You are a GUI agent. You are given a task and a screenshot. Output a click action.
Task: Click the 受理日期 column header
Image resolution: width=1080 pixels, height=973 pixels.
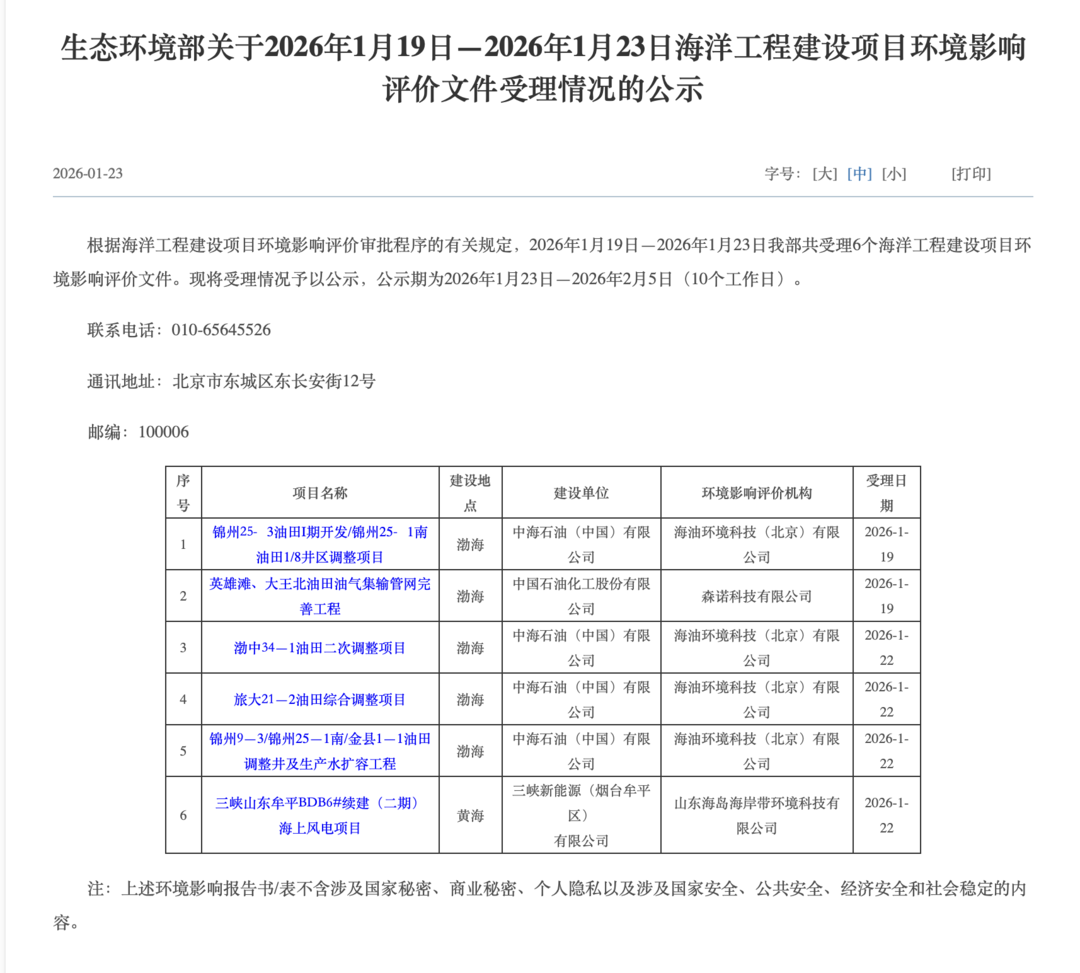click(x=886, y=492)
